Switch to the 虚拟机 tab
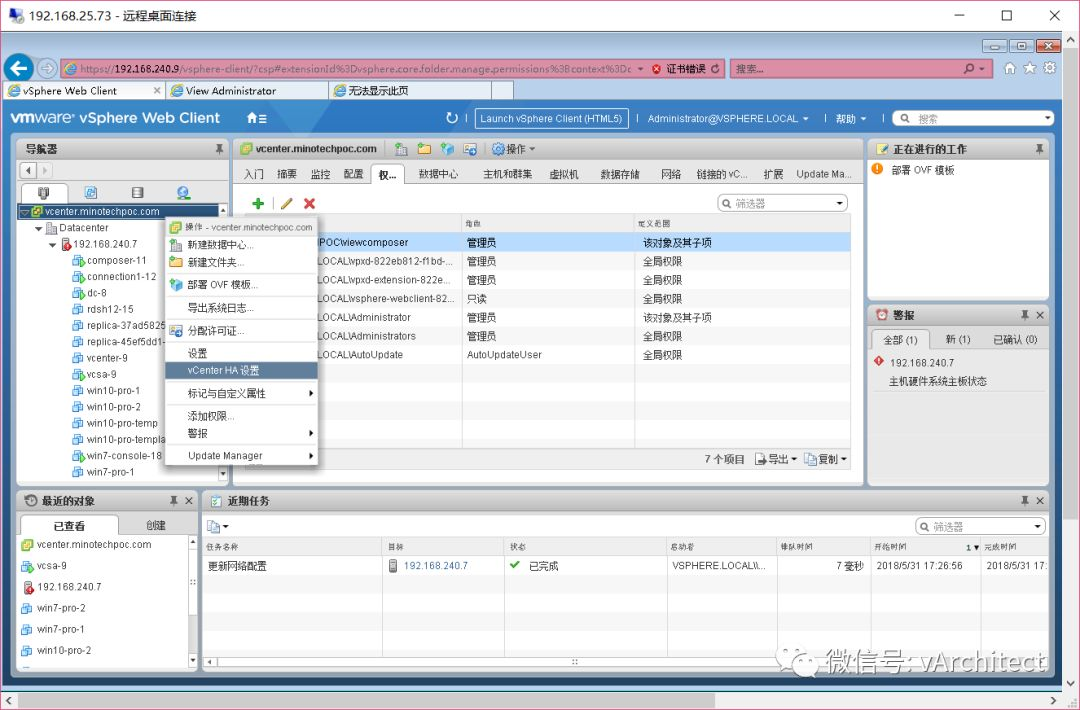The image size is (1080, 710). [563, 174]
